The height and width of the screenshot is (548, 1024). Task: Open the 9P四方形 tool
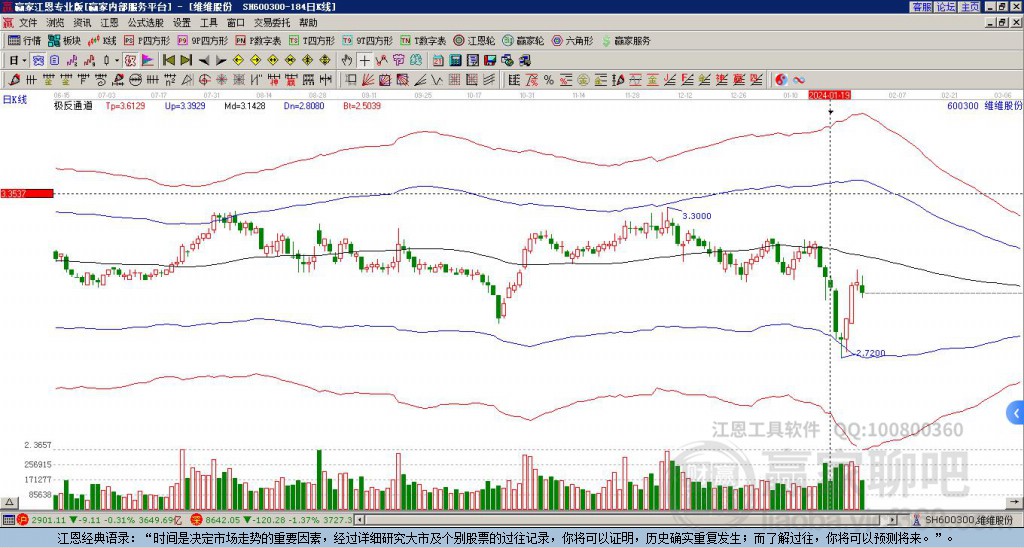coord(202,40)
